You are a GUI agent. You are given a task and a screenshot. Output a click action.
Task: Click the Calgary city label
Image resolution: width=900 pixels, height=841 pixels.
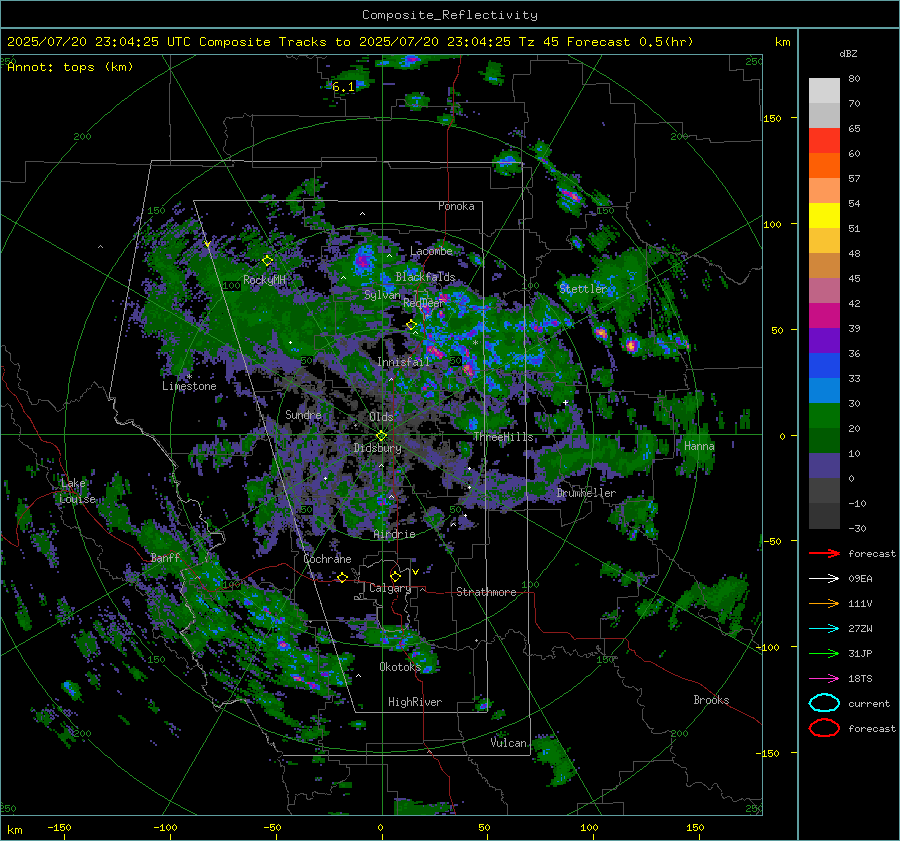click(x=390, y=588)
